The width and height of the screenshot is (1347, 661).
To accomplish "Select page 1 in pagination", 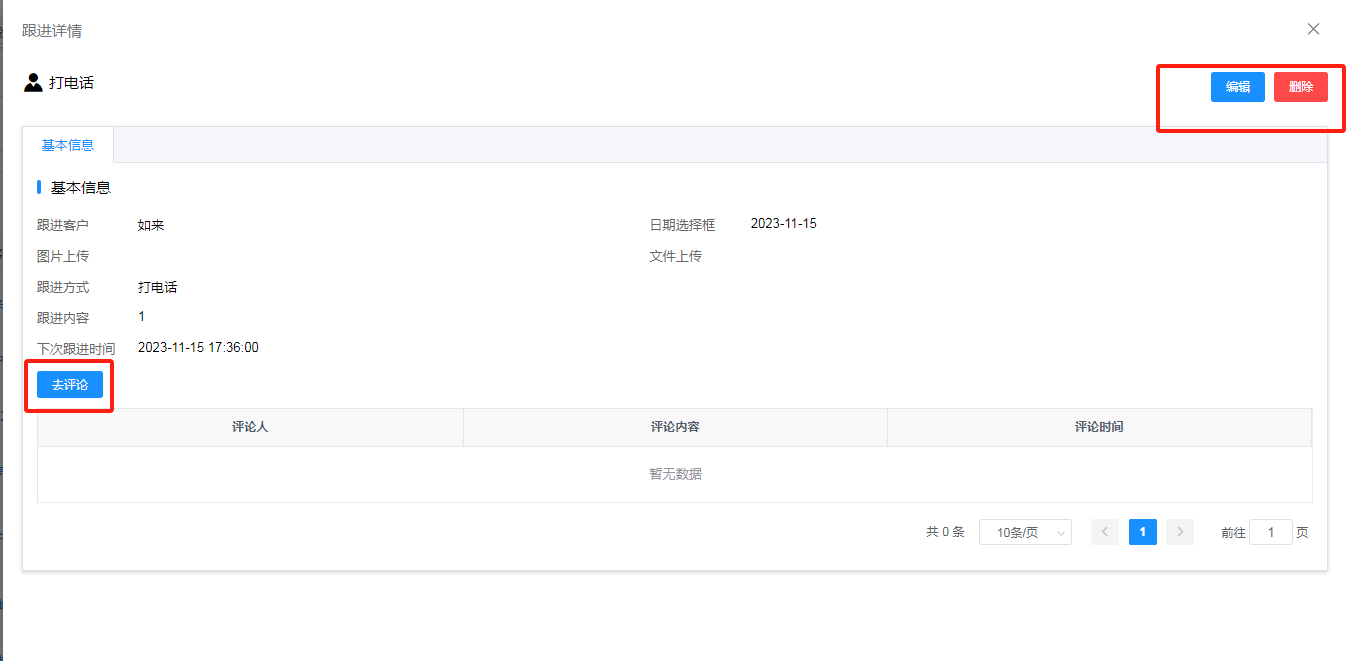I will click(1143, 532).
